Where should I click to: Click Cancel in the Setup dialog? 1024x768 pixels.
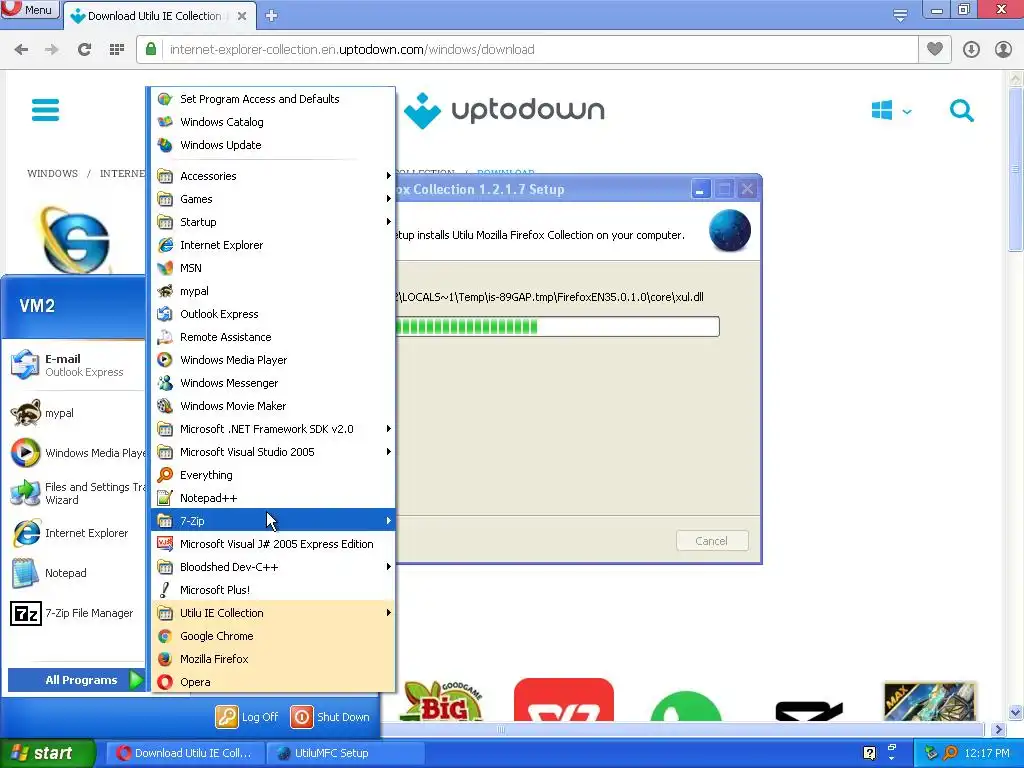point(712,541)
